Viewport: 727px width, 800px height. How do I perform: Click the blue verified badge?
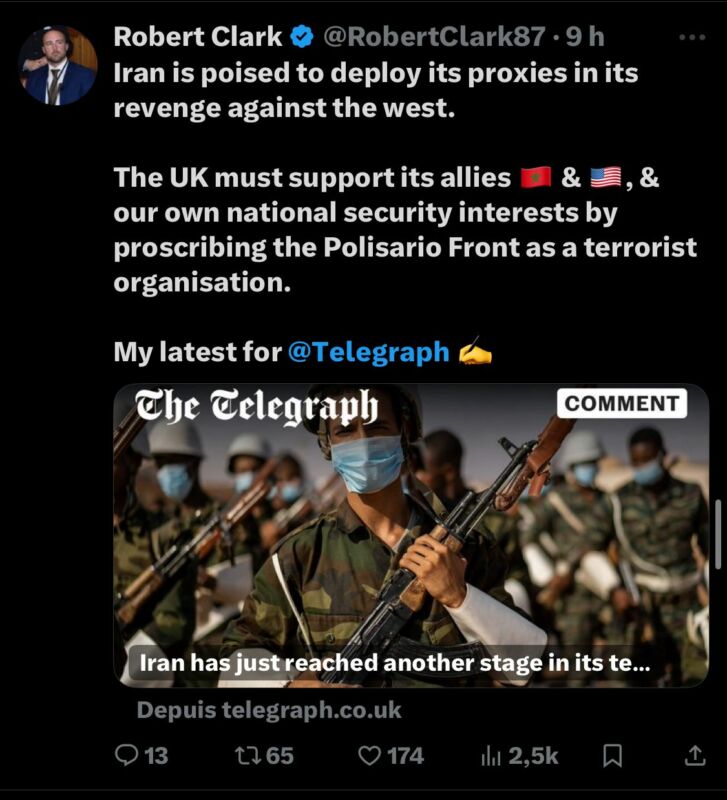tap(302, 37)
